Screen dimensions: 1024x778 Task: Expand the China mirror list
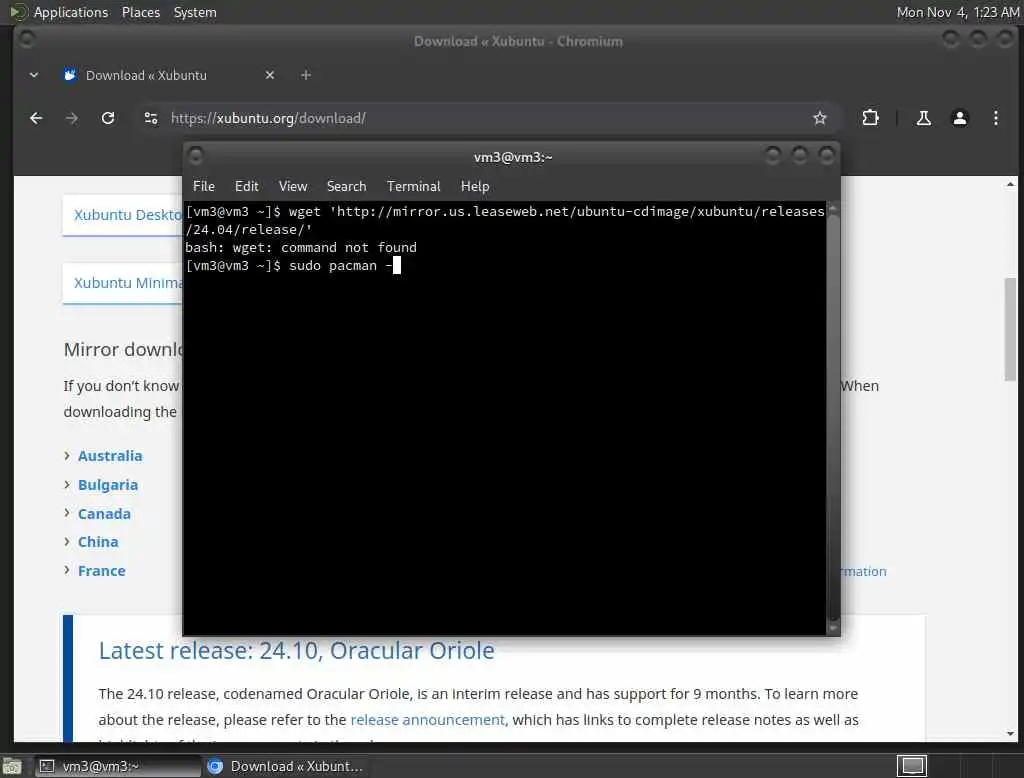click(x=98, y=542)
